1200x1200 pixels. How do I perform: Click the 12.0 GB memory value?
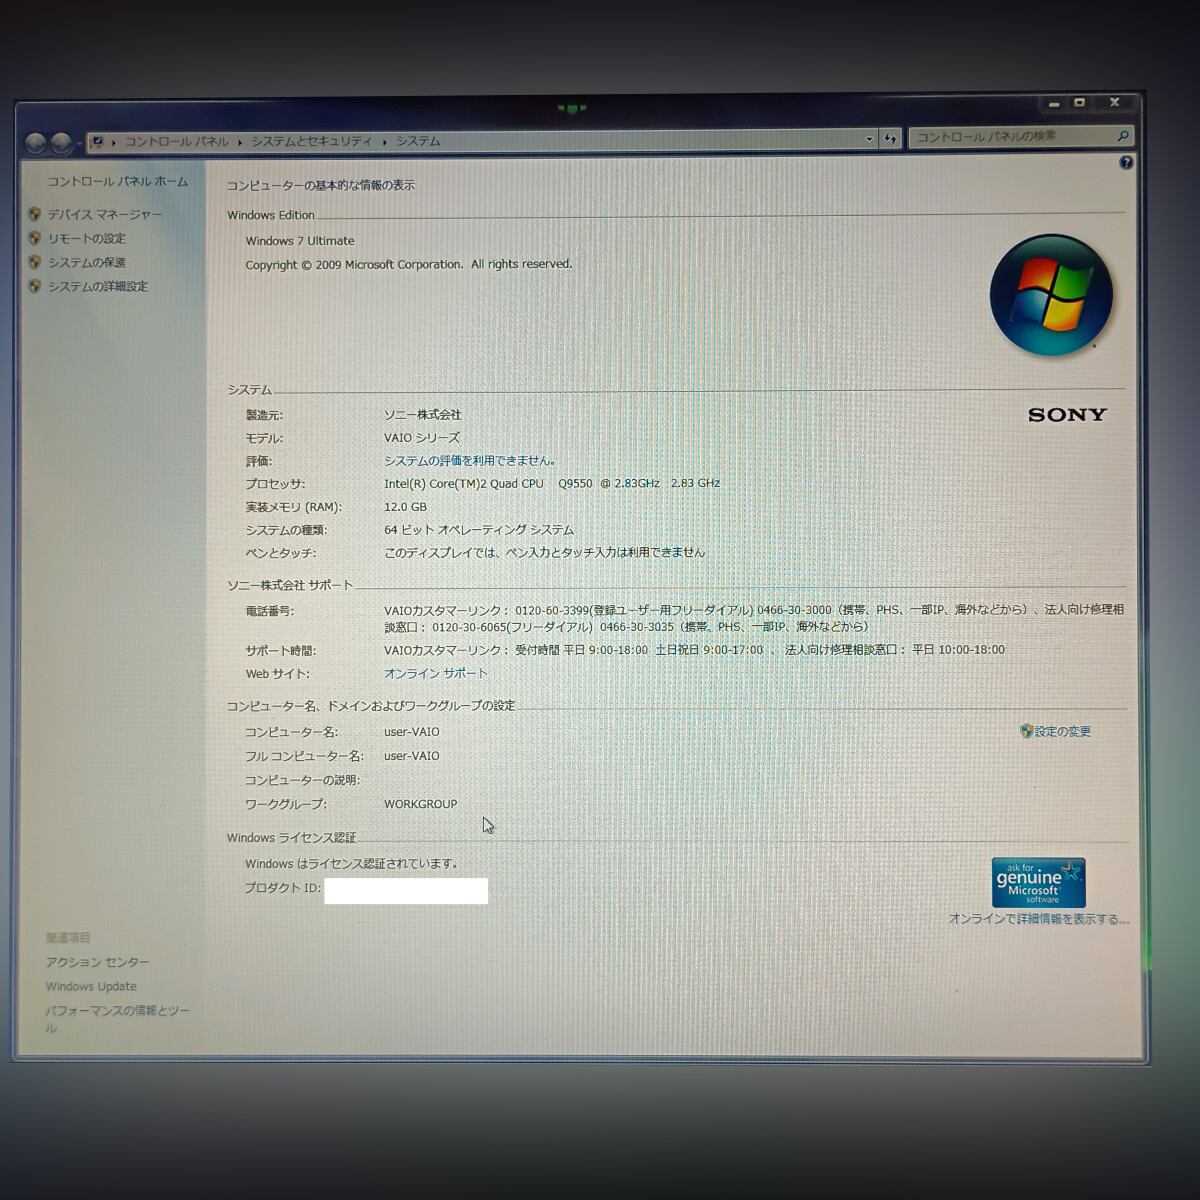tap(405, 507)
